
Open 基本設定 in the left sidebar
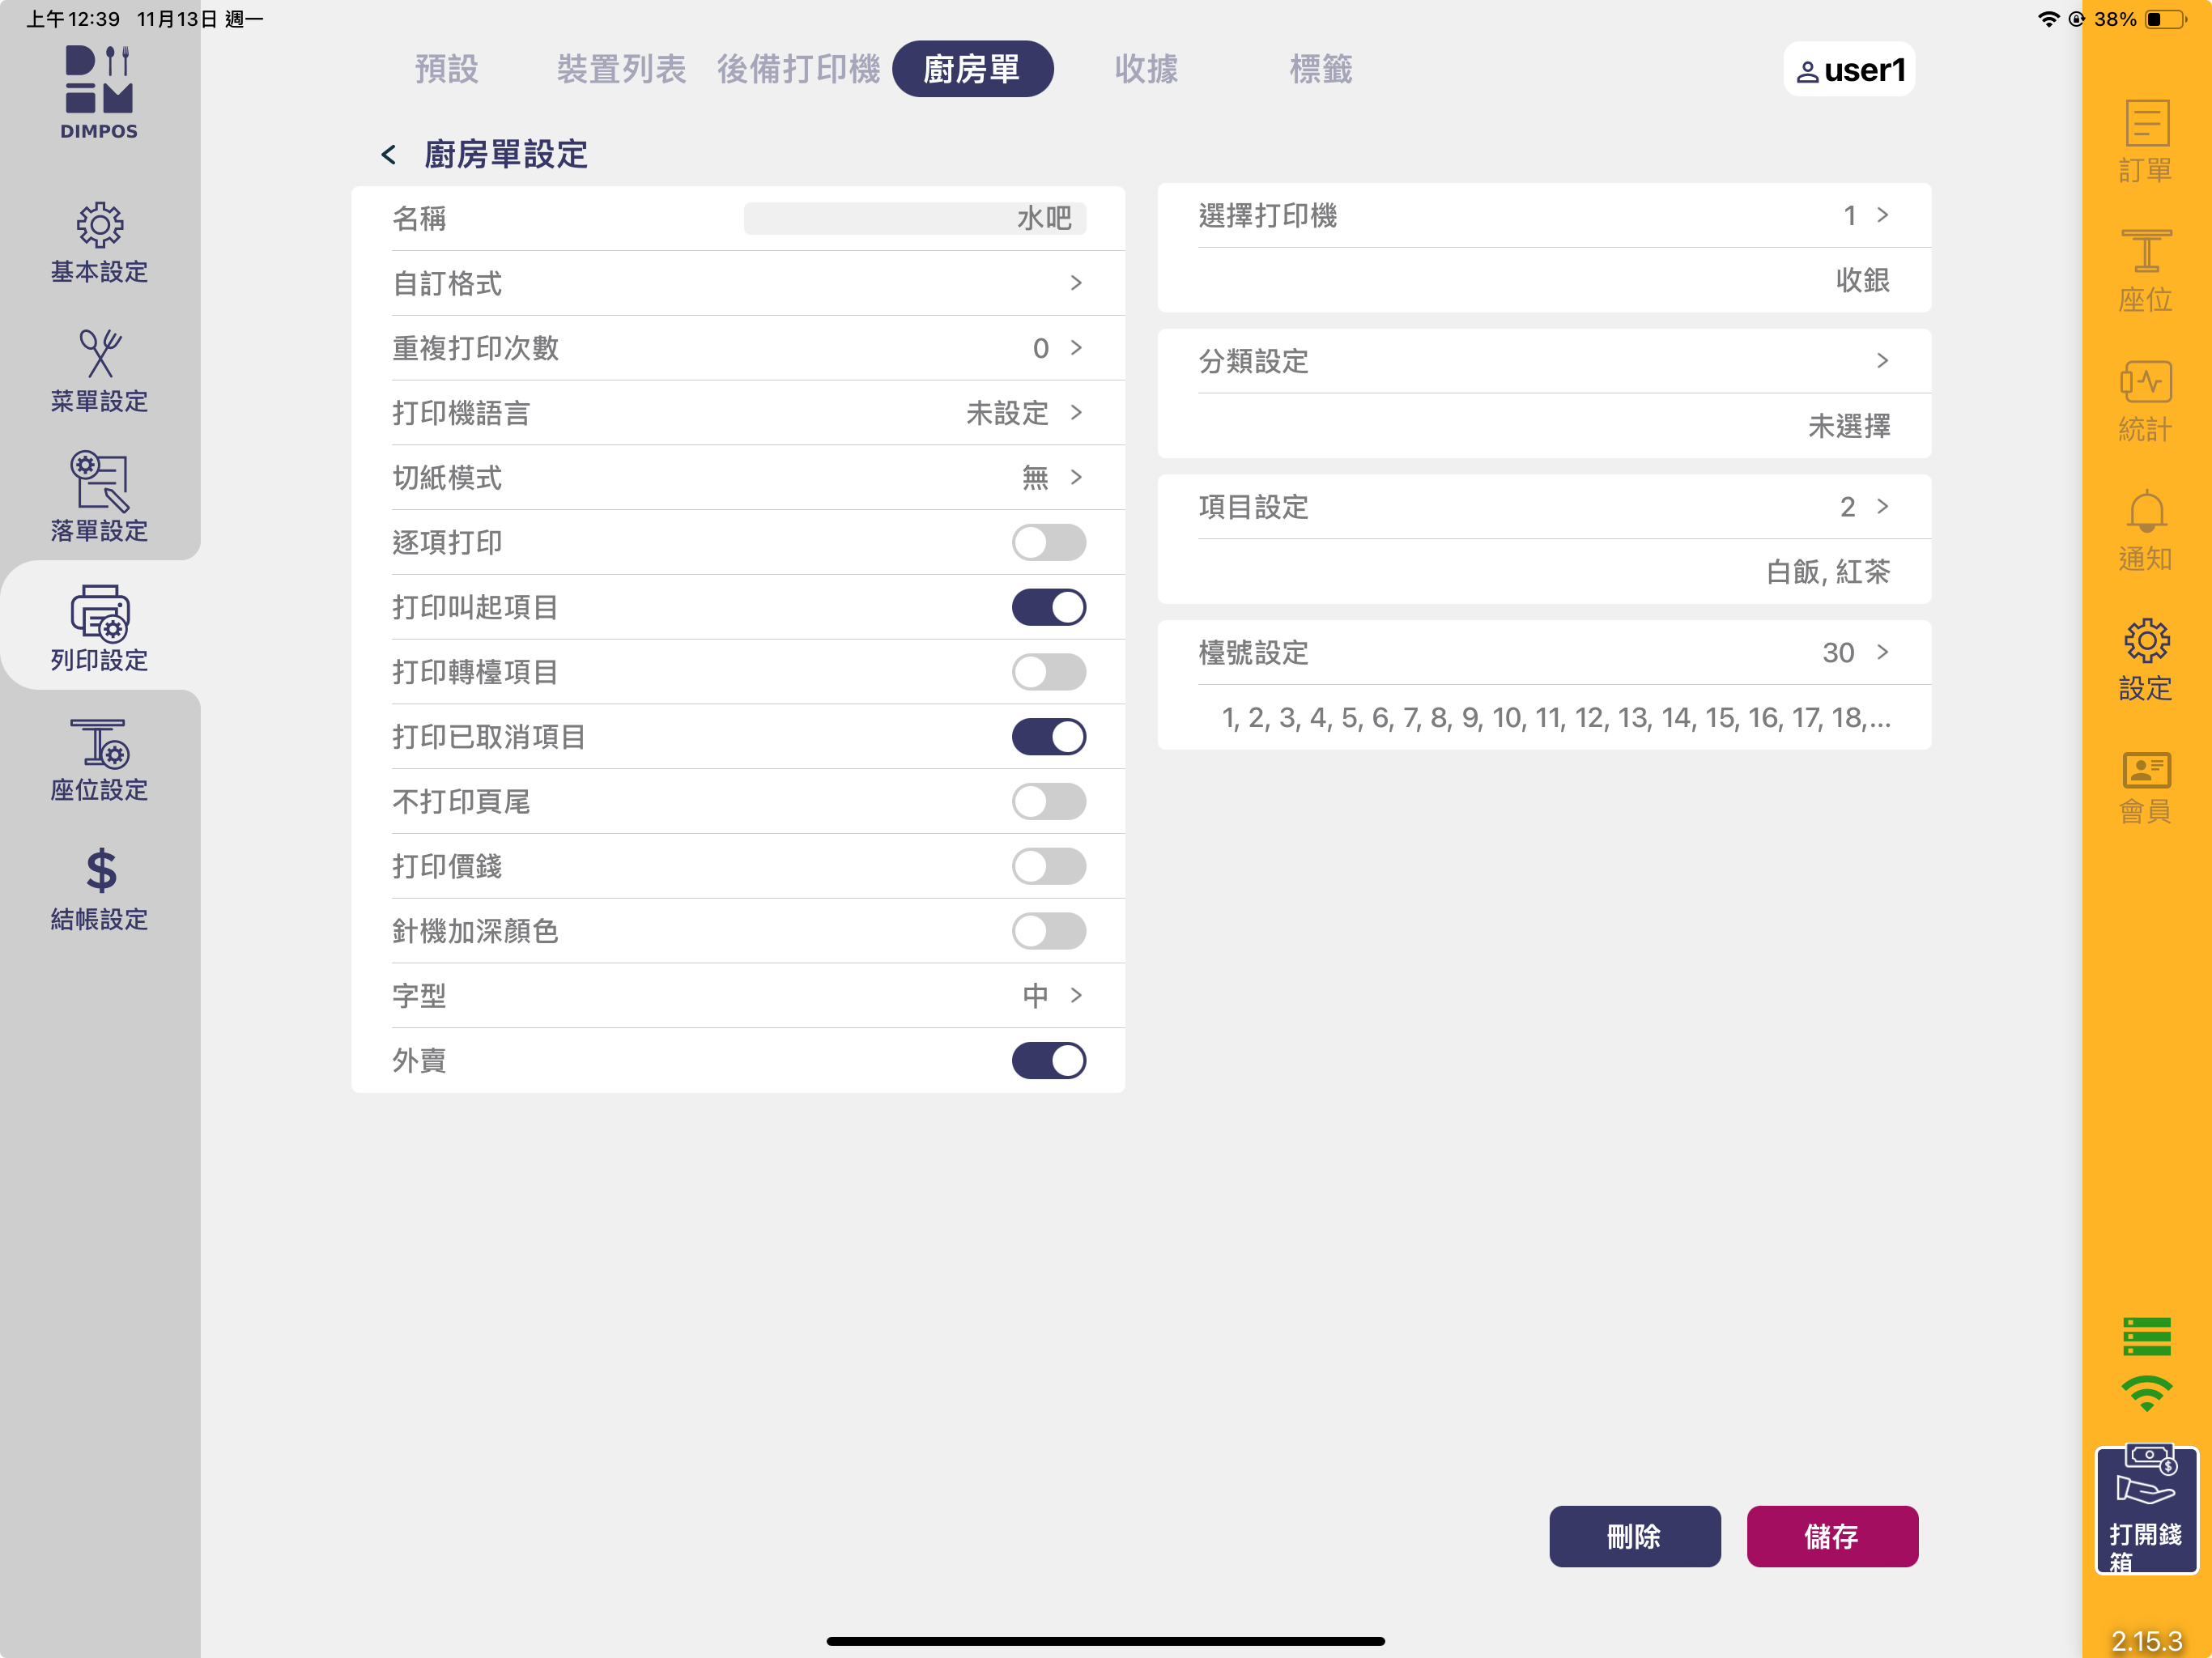coord(99,243)
